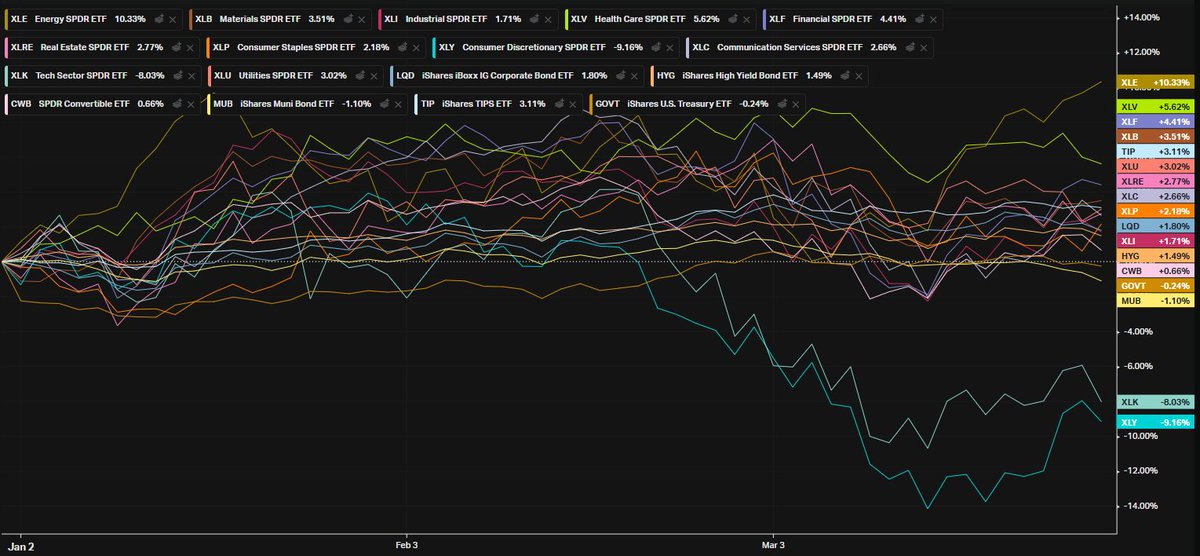Select the Communication Services SPDR ETF name
This screenshot has width=1200, height=556.
[x=790, y=47]
